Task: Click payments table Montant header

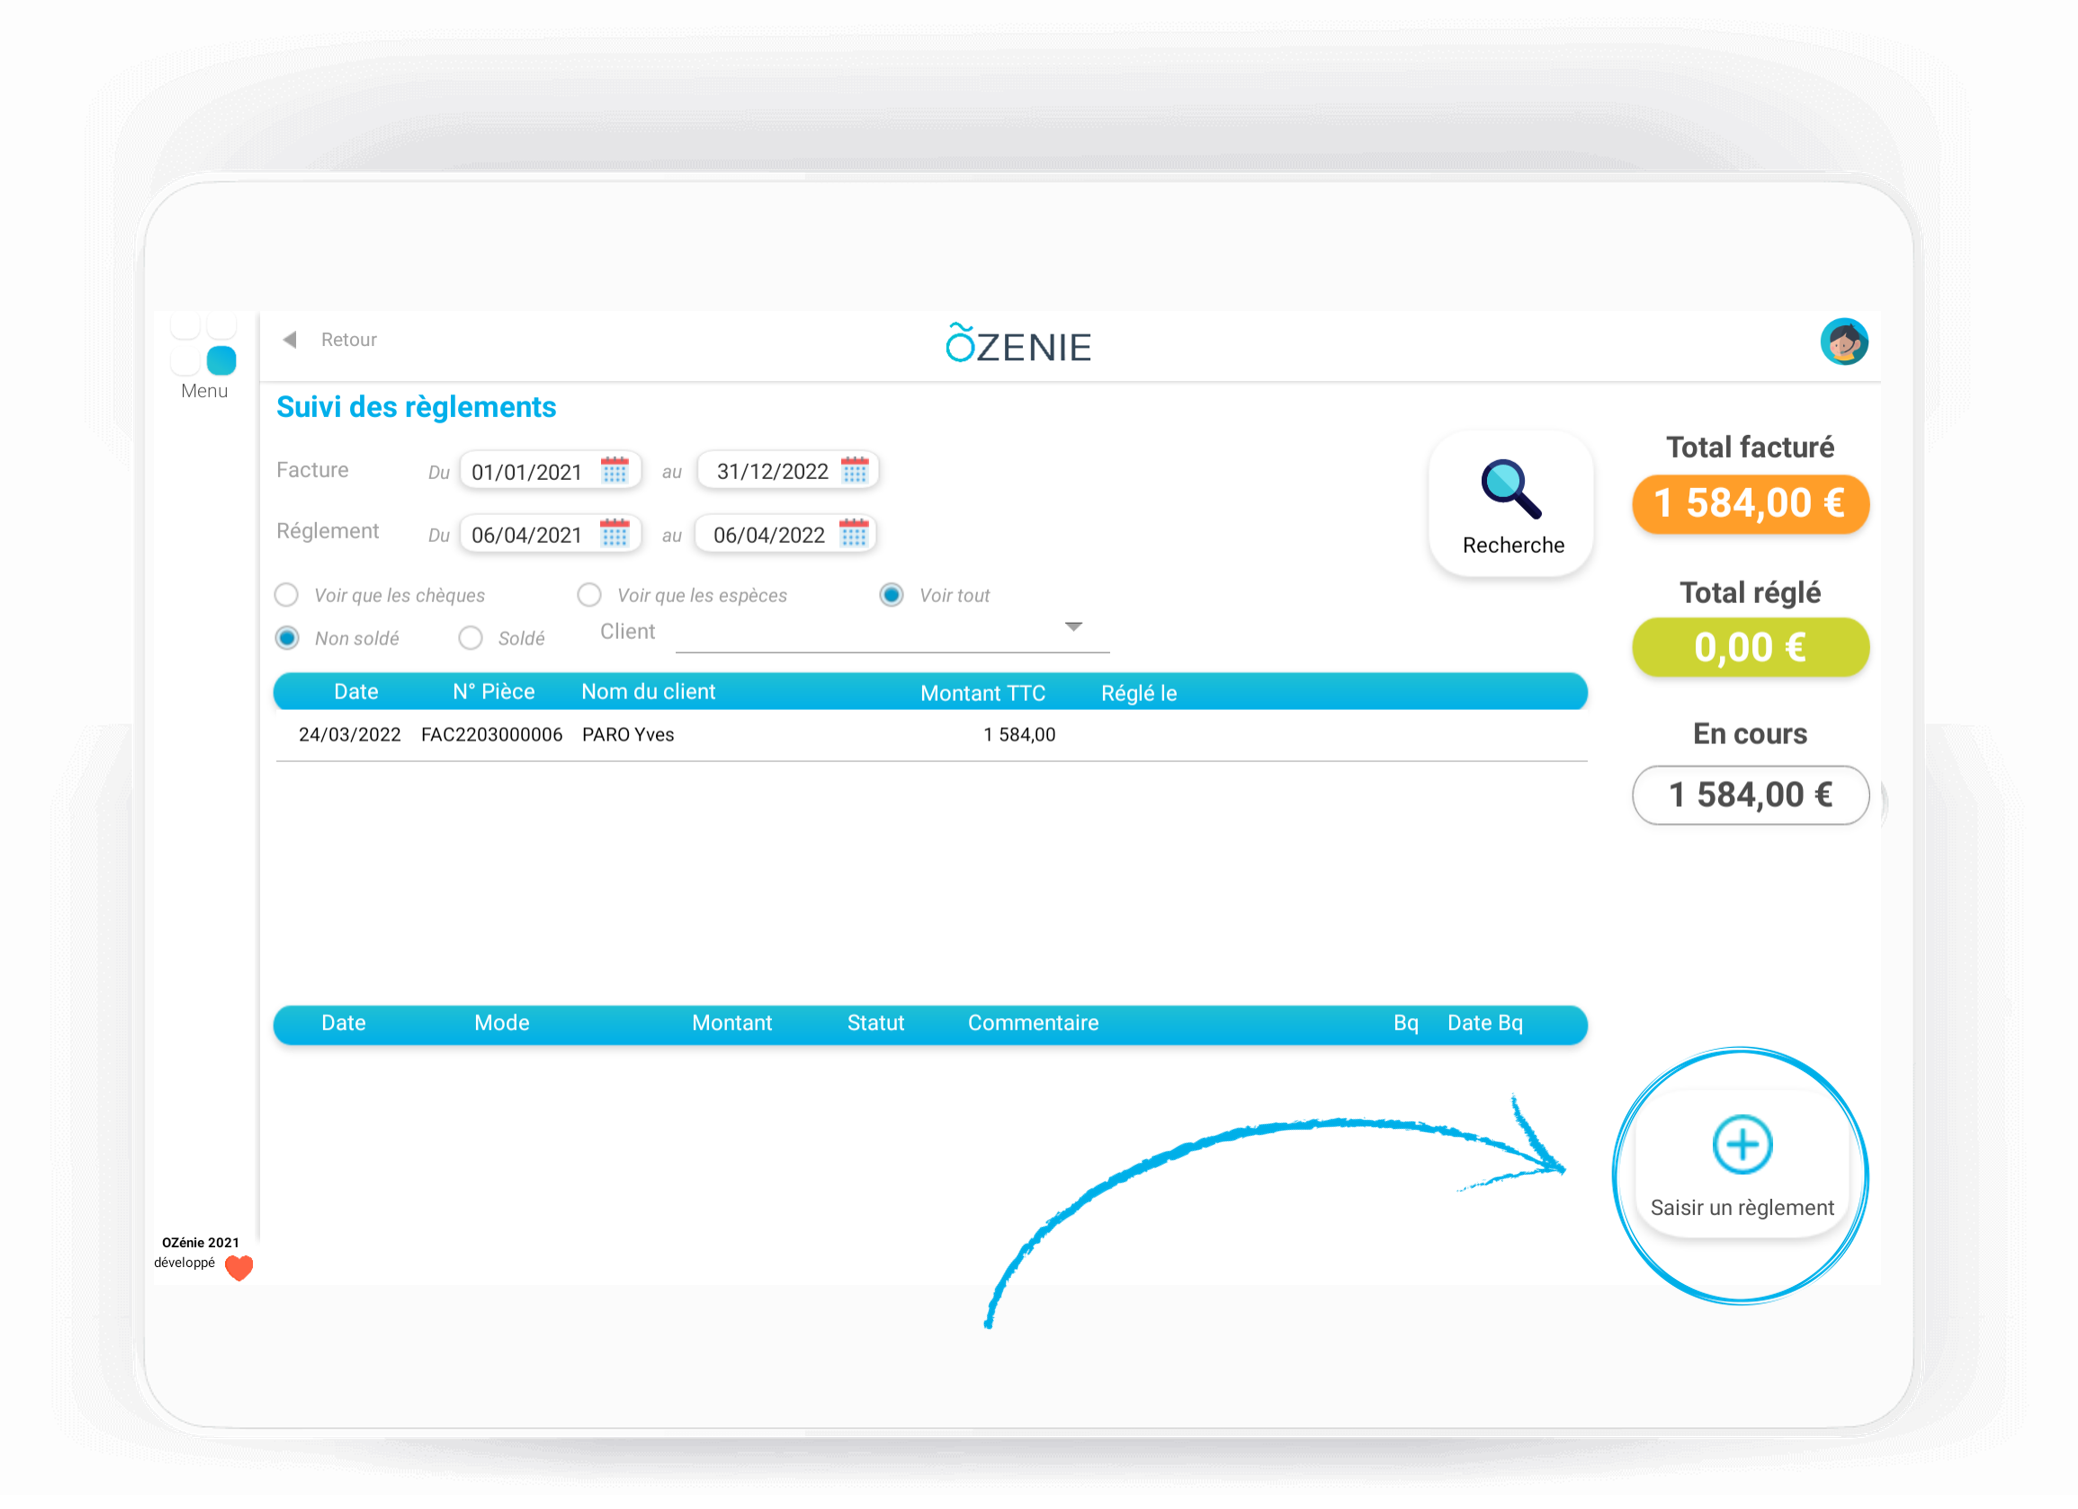Action: (731, 1023)
